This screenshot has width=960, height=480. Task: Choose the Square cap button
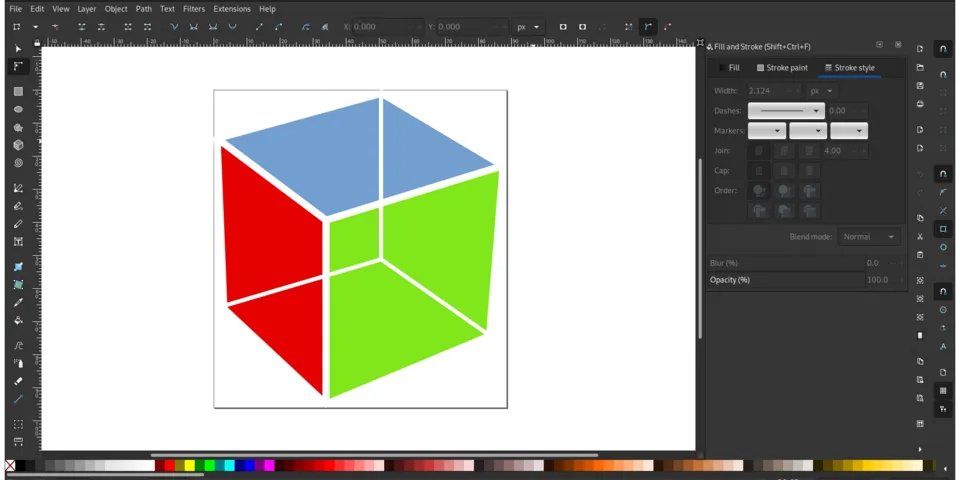809,171
